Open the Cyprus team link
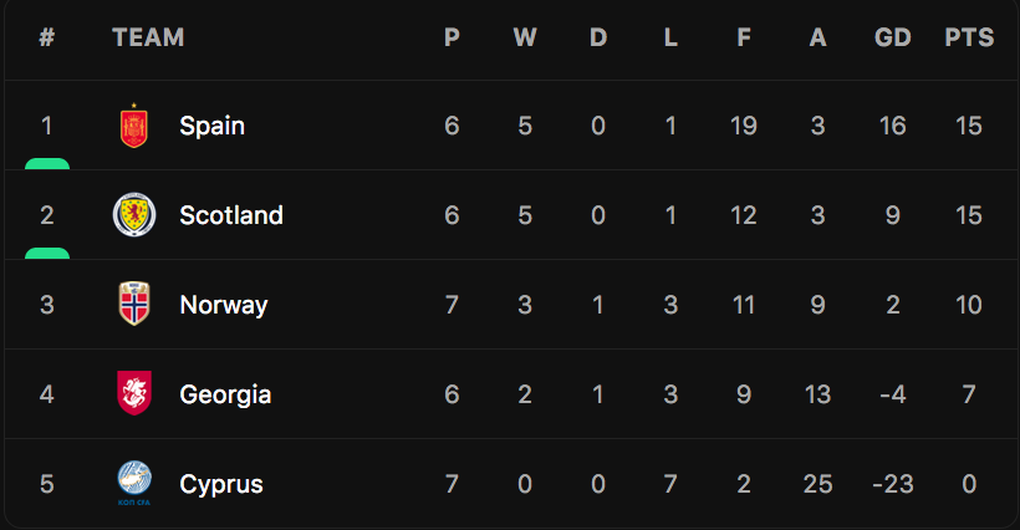1020x530 pixels. pos(221,484)
